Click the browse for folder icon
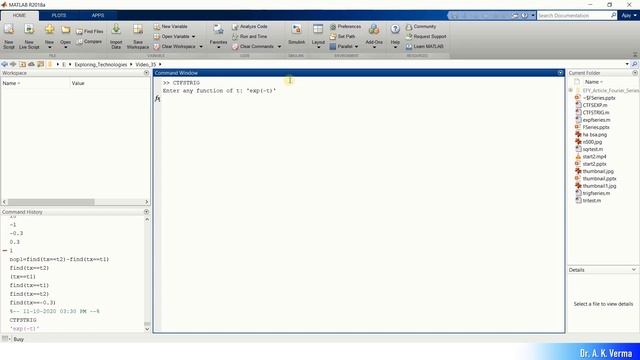The width and height of the screenshot is (640, 360). (x=40, y=64)
